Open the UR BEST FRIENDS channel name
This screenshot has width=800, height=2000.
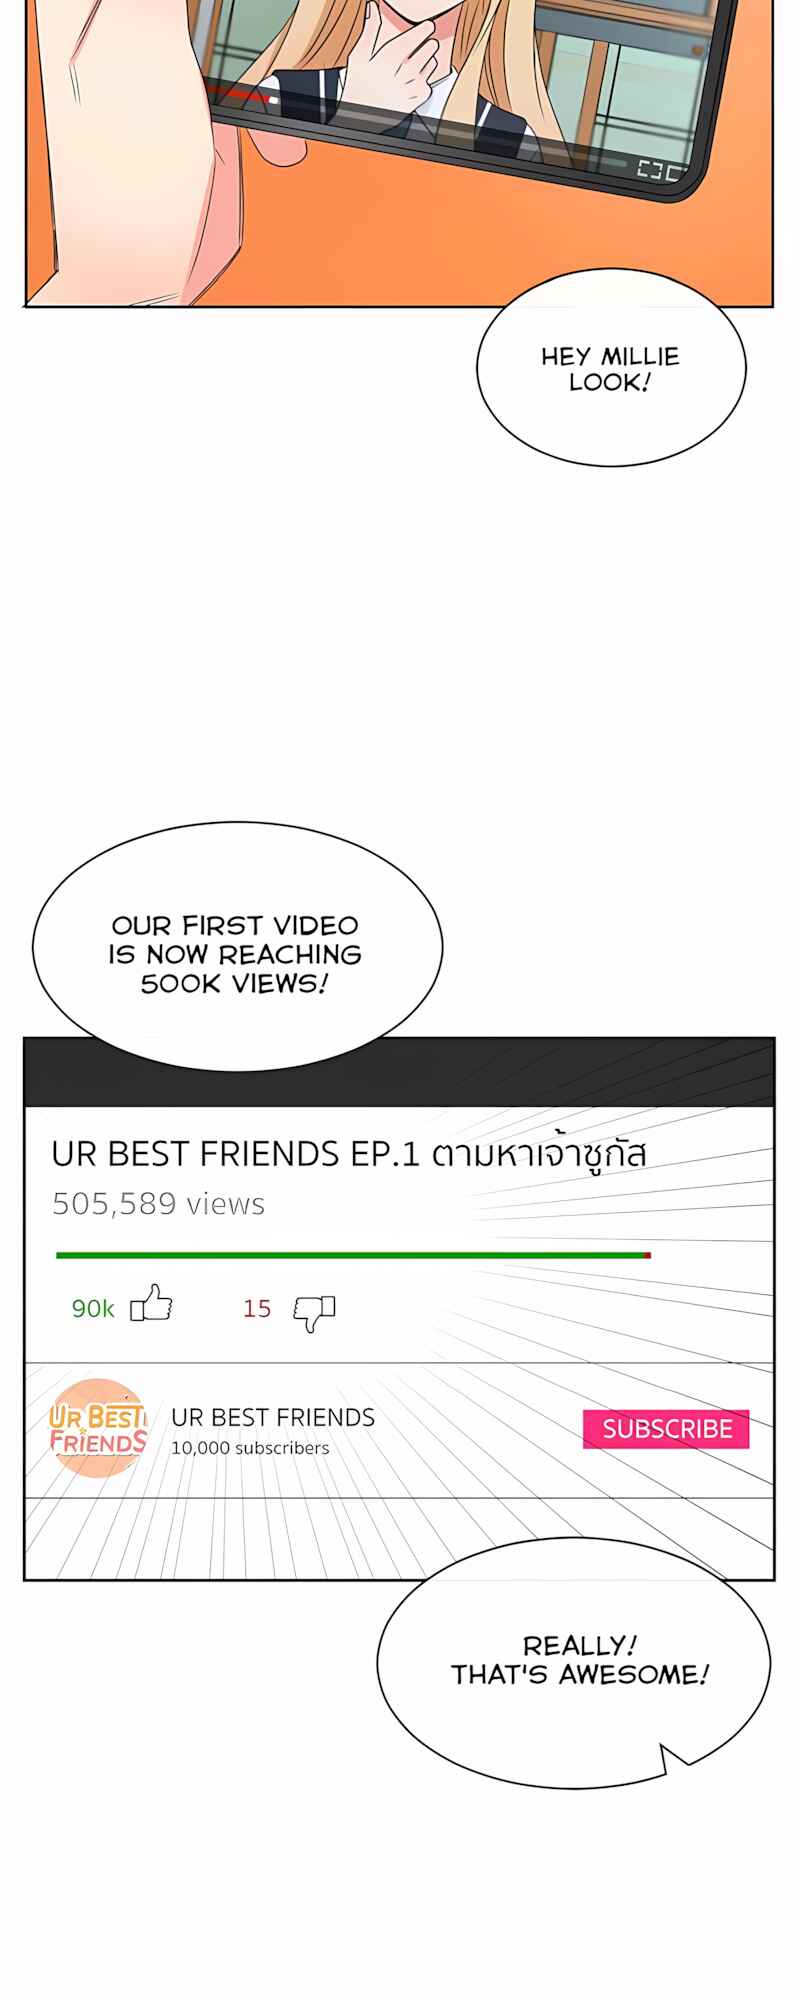click(273, 1417)
